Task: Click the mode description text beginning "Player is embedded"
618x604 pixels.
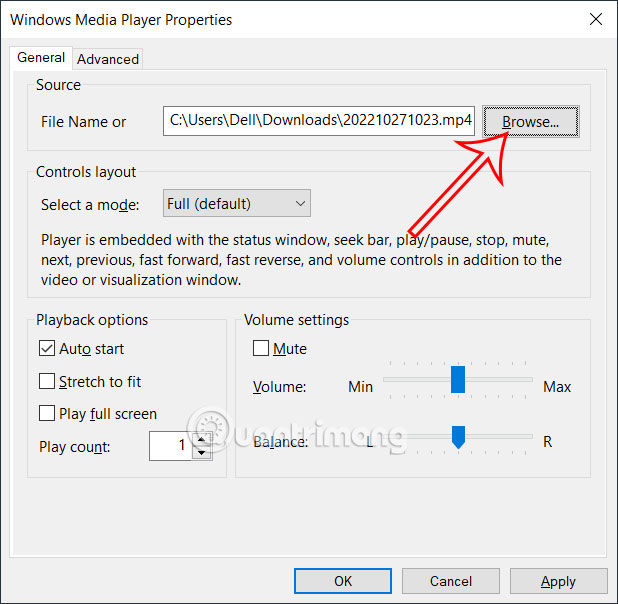Action: pos(301,260)
